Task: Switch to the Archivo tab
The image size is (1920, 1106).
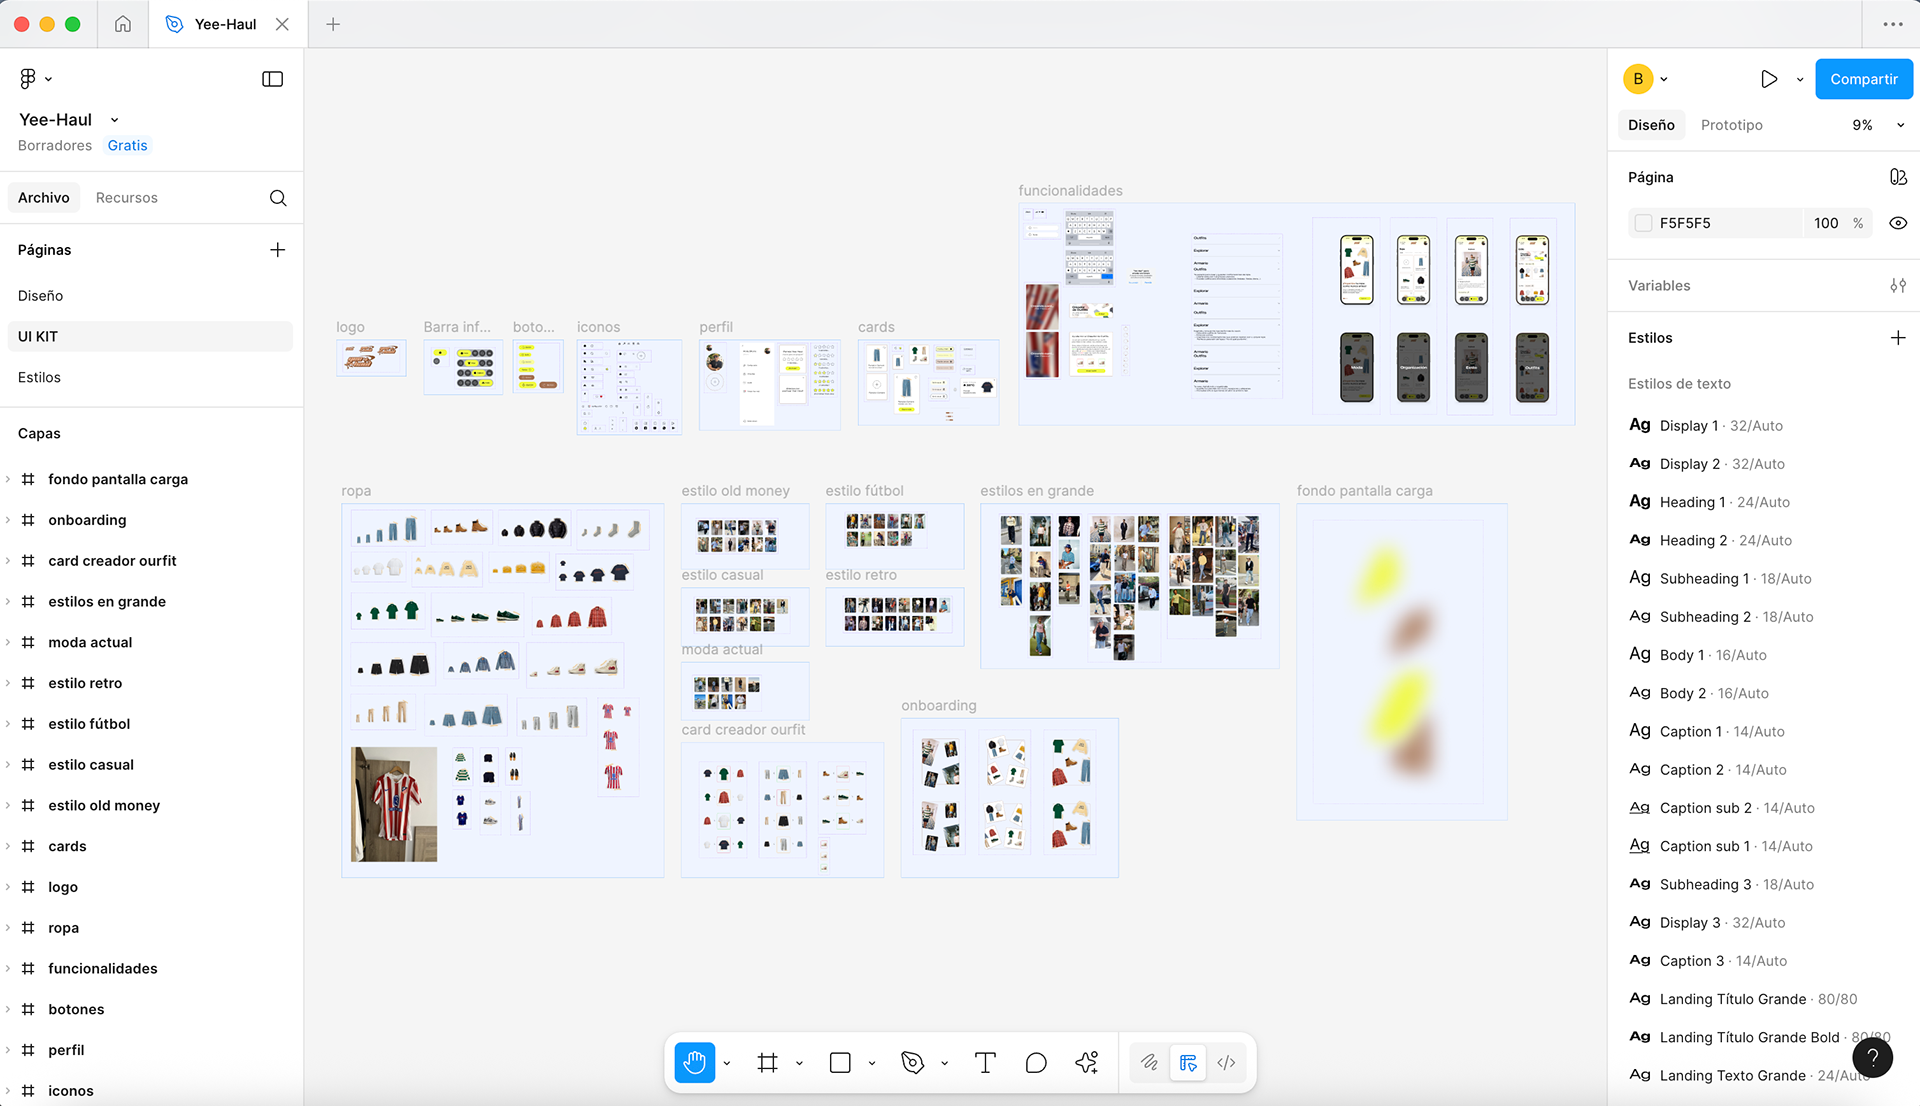Action: click(44, 198)
